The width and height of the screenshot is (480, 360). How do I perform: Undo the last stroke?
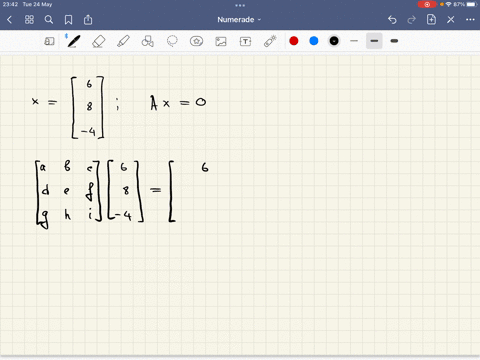392,20
